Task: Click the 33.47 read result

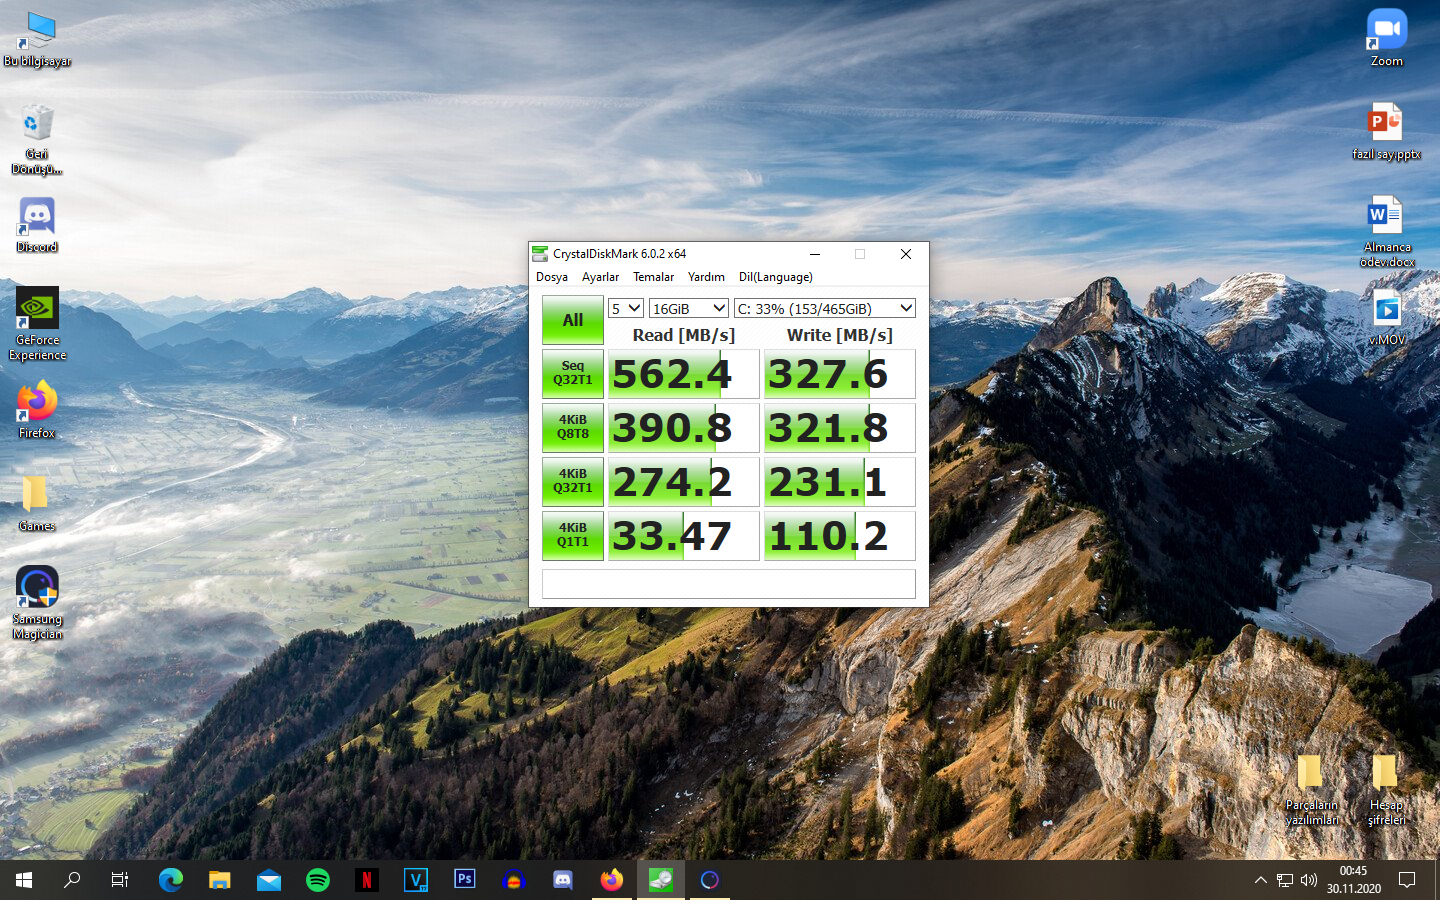Action: point(684,536)
